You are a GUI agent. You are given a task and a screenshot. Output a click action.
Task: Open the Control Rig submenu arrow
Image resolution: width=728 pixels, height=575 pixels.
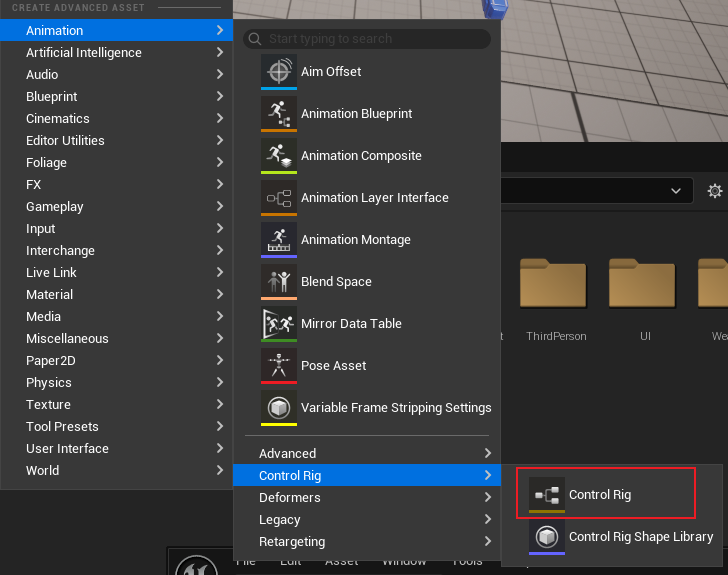pos(488,475)
